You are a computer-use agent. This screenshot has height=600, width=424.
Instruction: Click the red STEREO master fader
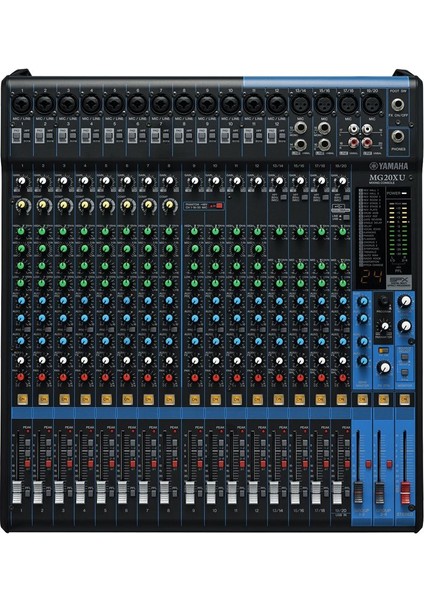405,494
